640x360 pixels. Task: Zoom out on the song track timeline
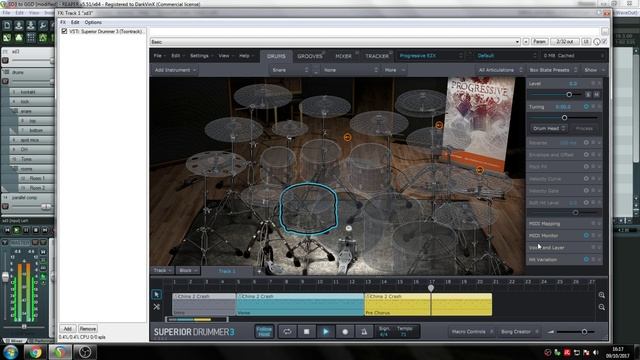point(602,307)
